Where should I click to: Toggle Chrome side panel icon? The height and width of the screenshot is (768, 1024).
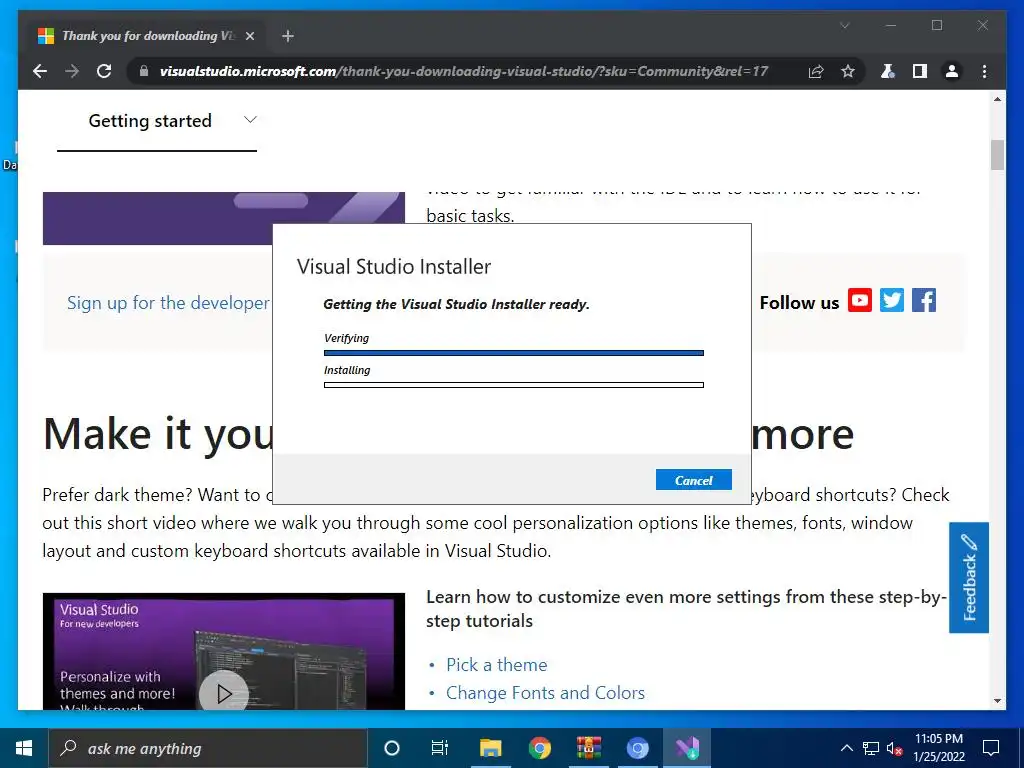[920, 71]
